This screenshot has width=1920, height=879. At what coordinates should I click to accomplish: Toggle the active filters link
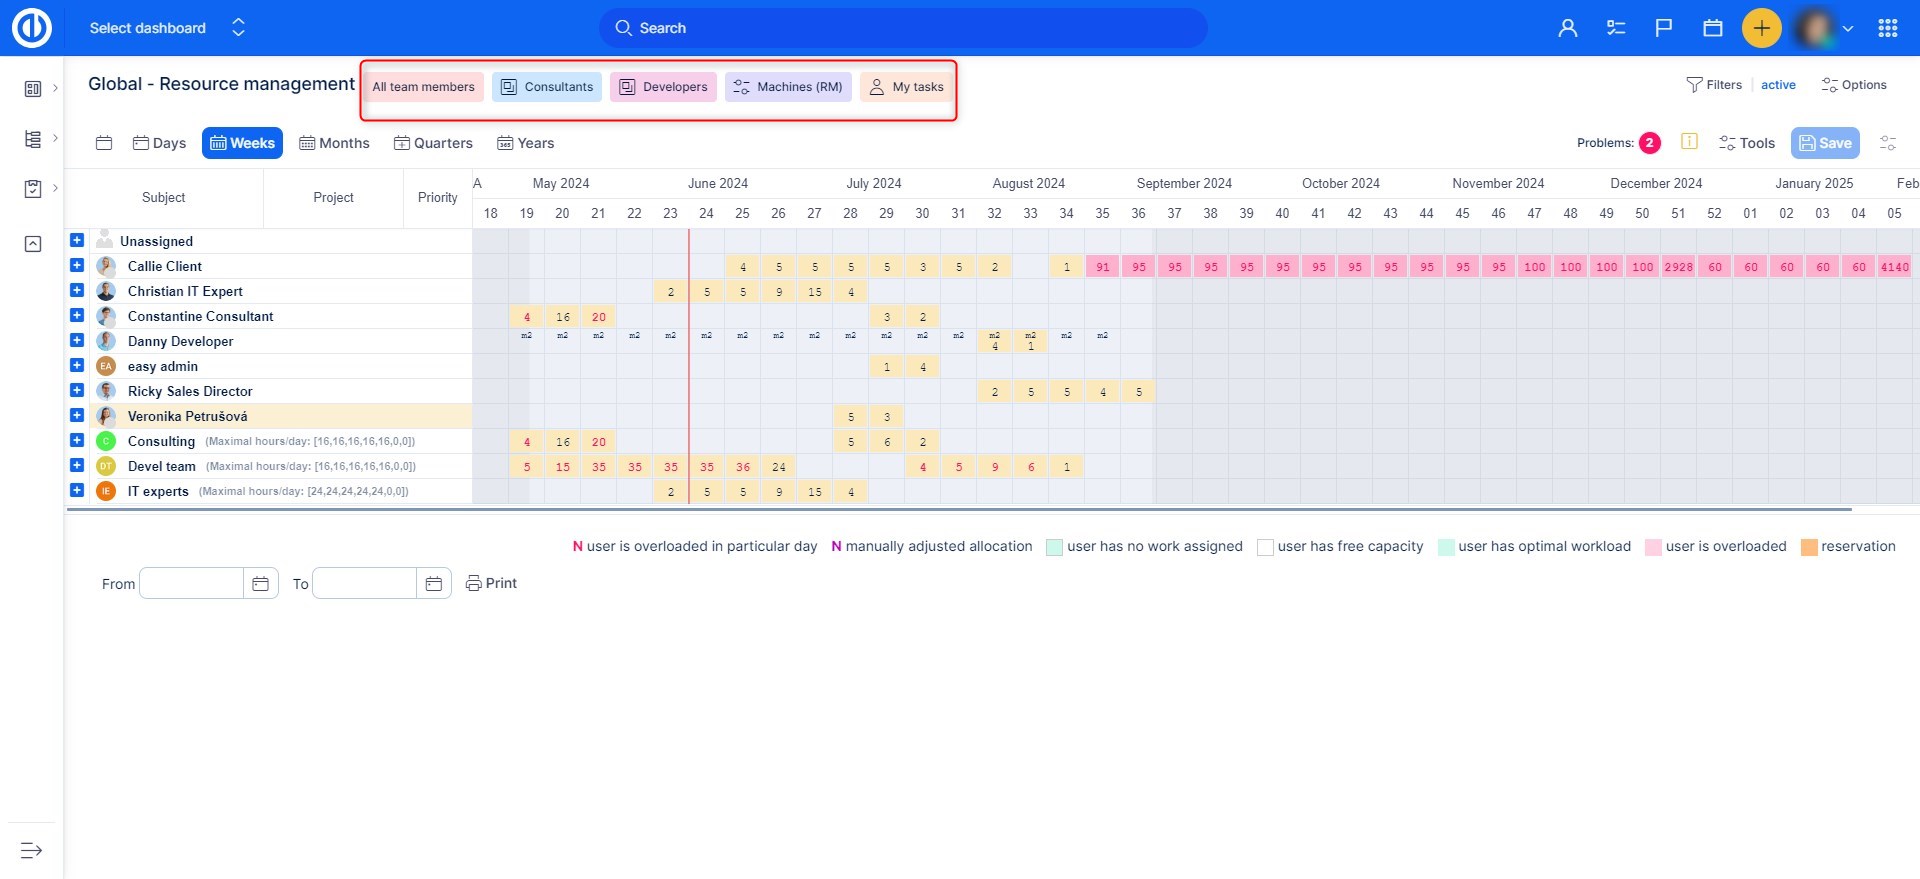tap(1778, 85)
